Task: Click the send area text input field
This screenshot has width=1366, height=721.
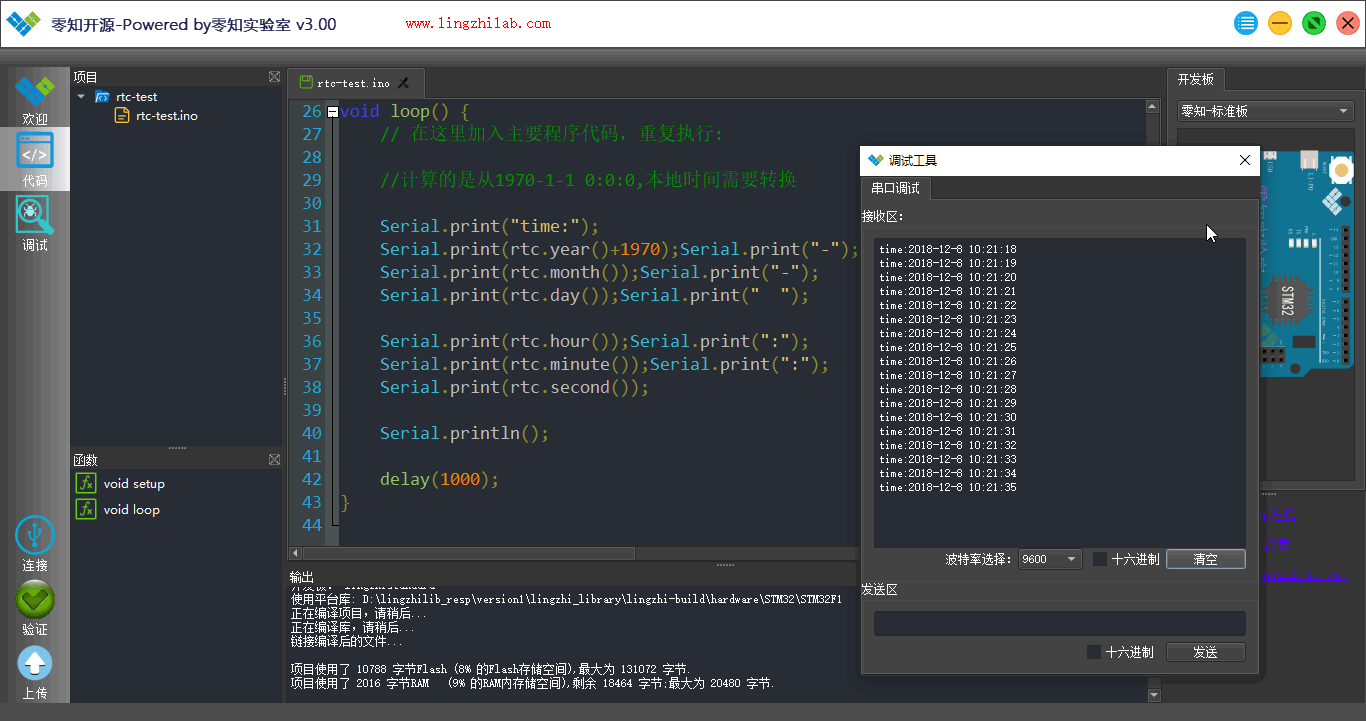Action: point(1060,623)
